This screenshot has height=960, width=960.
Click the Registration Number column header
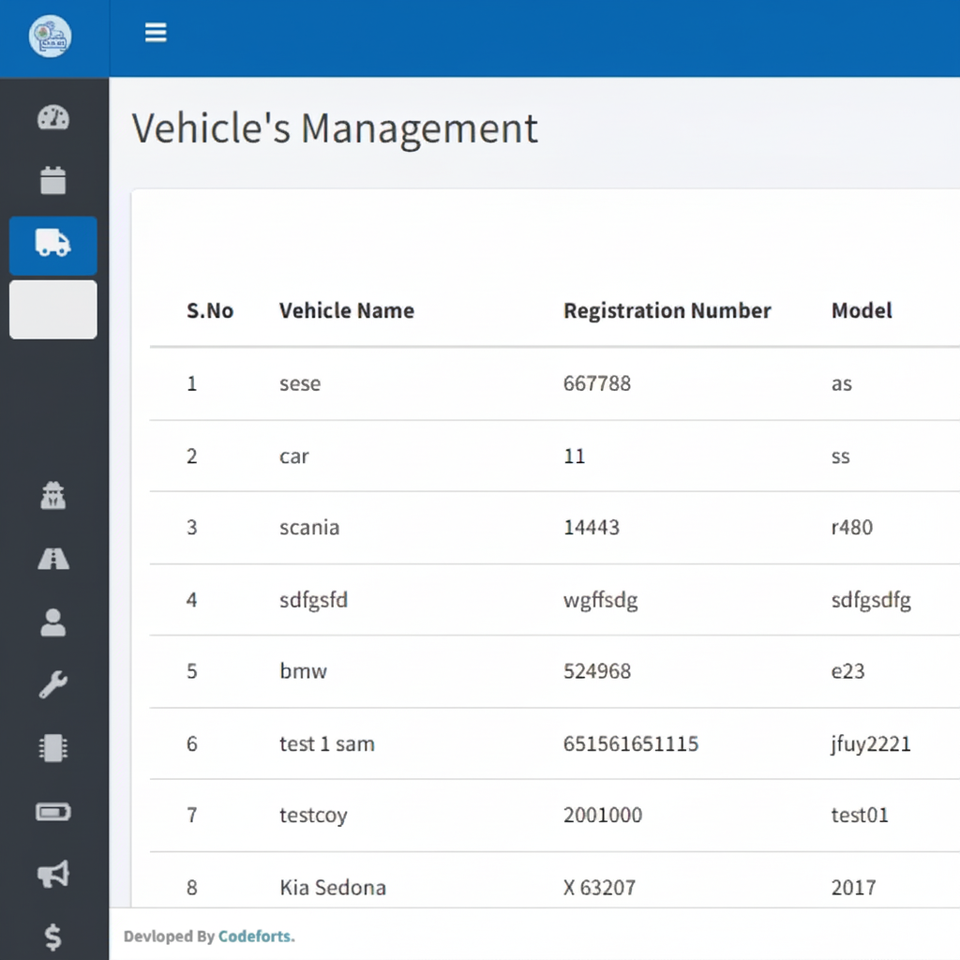click(x=667, y=311)
